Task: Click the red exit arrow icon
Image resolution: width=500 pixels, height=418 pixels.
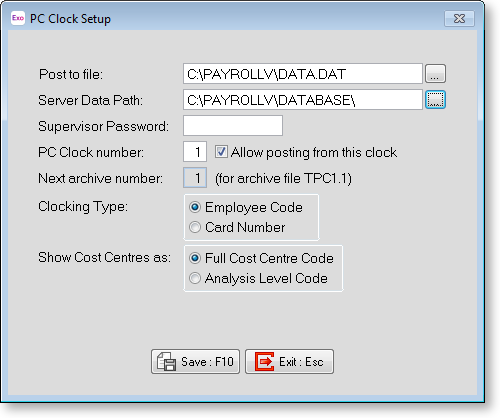Action: click(264, 361)
